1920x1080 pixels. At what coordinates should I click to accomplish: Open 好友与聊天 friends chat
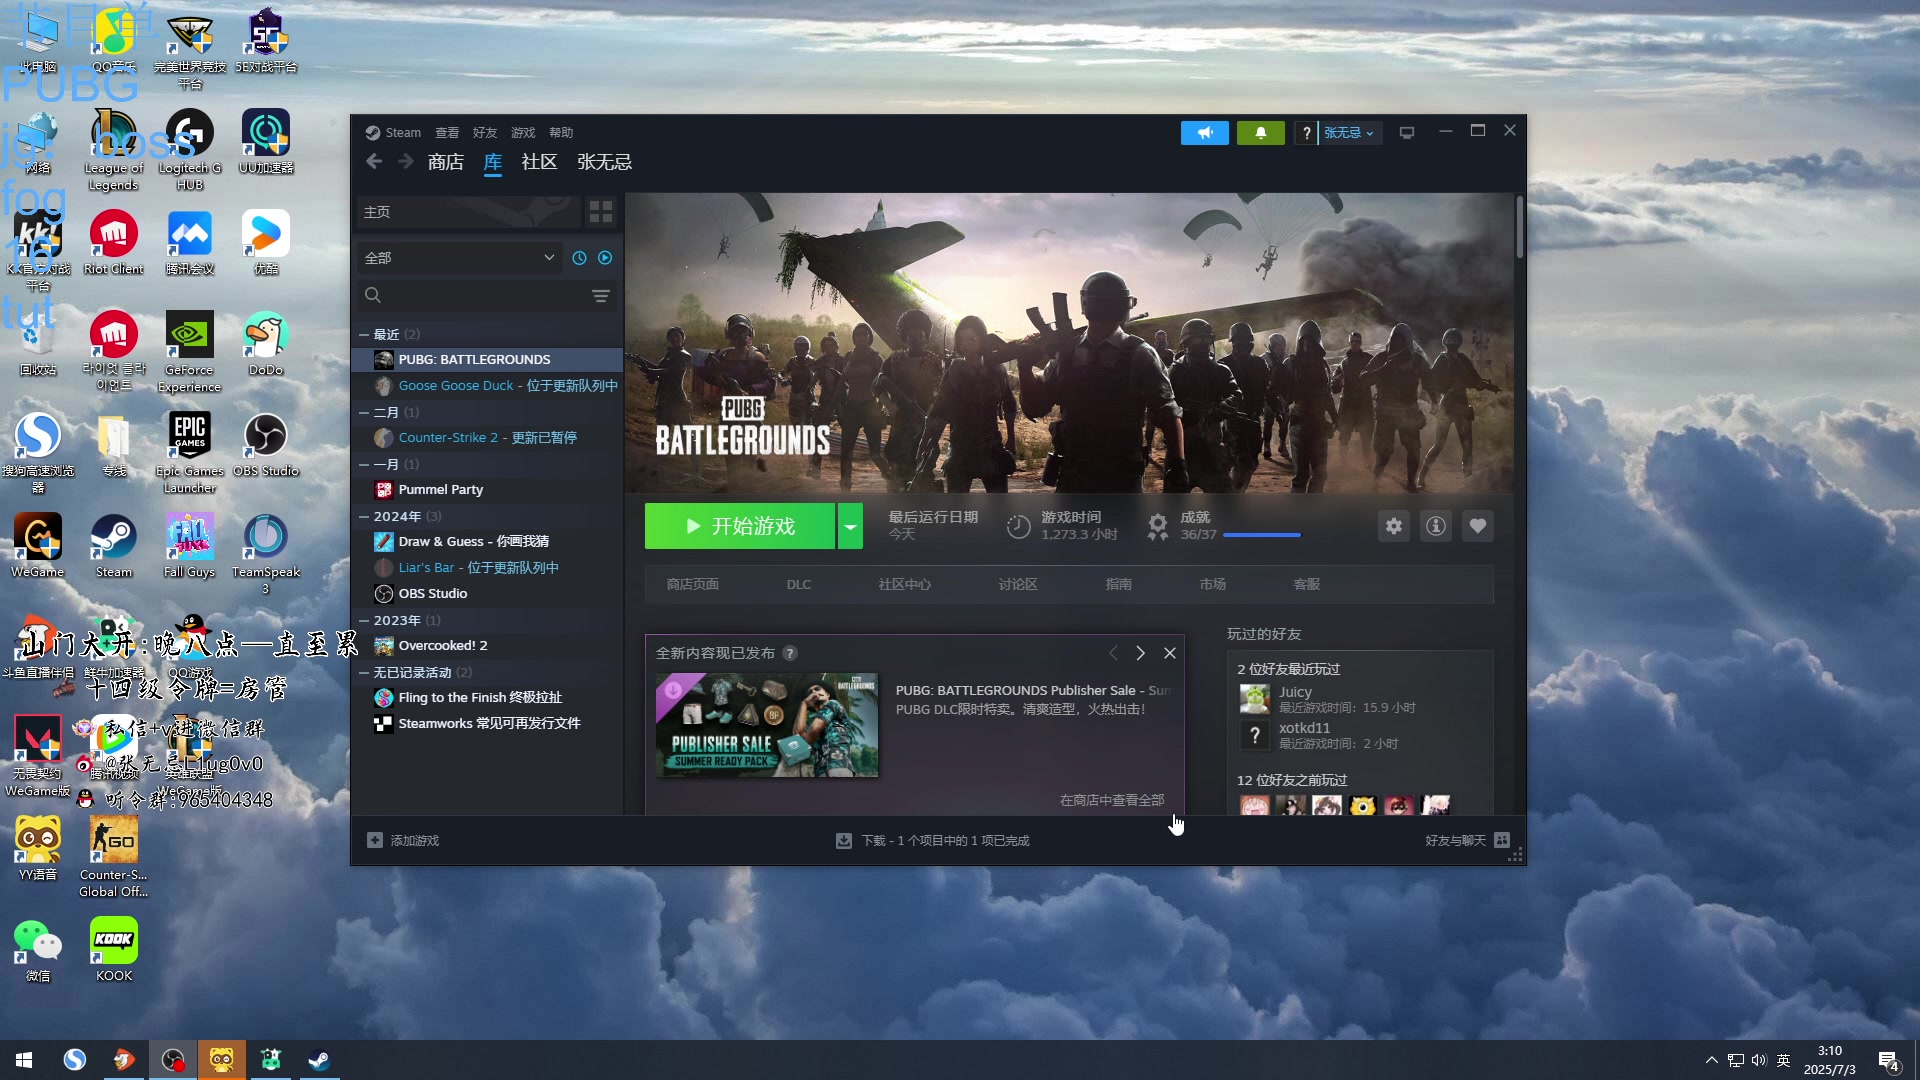click(x=1467, y=841)
